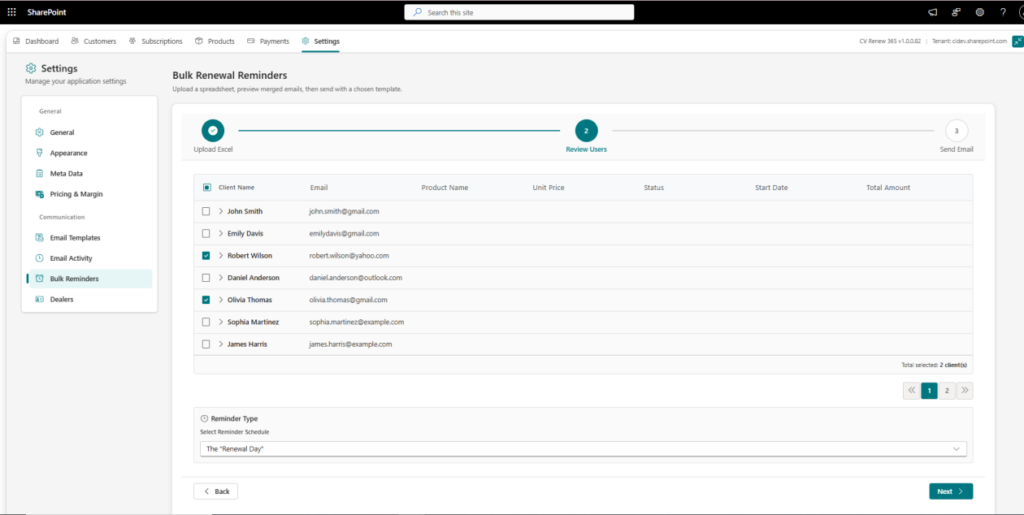The image size is (1024, 515).
Task: Click the megaphone announcements icon
Action: (x=932, y=12)
